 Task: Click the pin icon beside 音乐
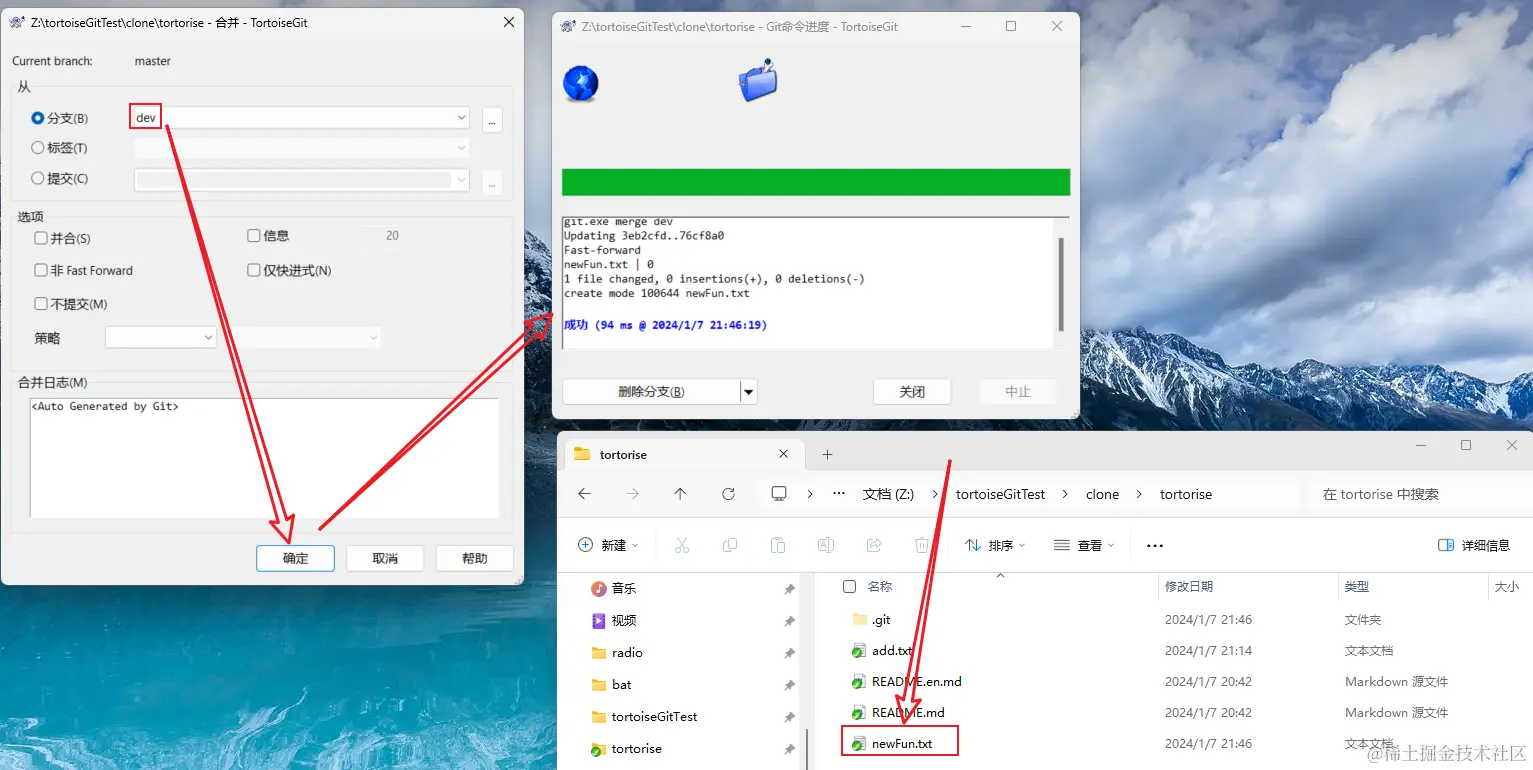point(789,589)
